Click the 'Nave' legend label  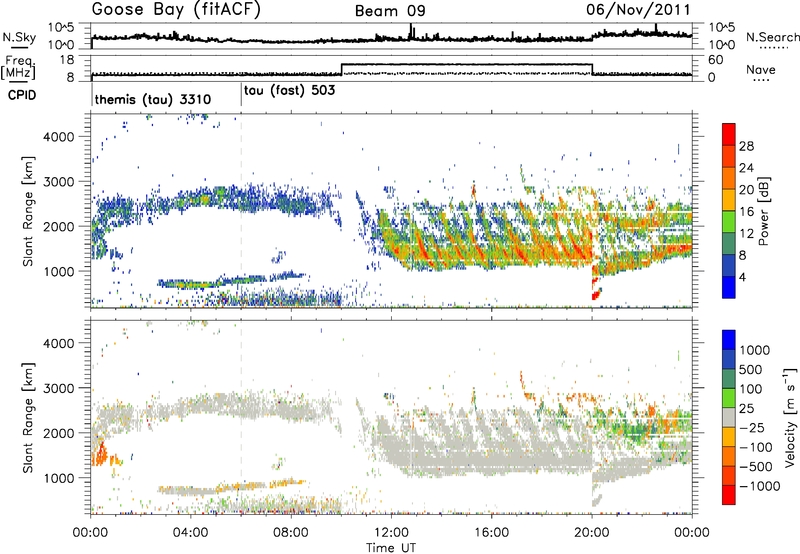click(761, 70)
